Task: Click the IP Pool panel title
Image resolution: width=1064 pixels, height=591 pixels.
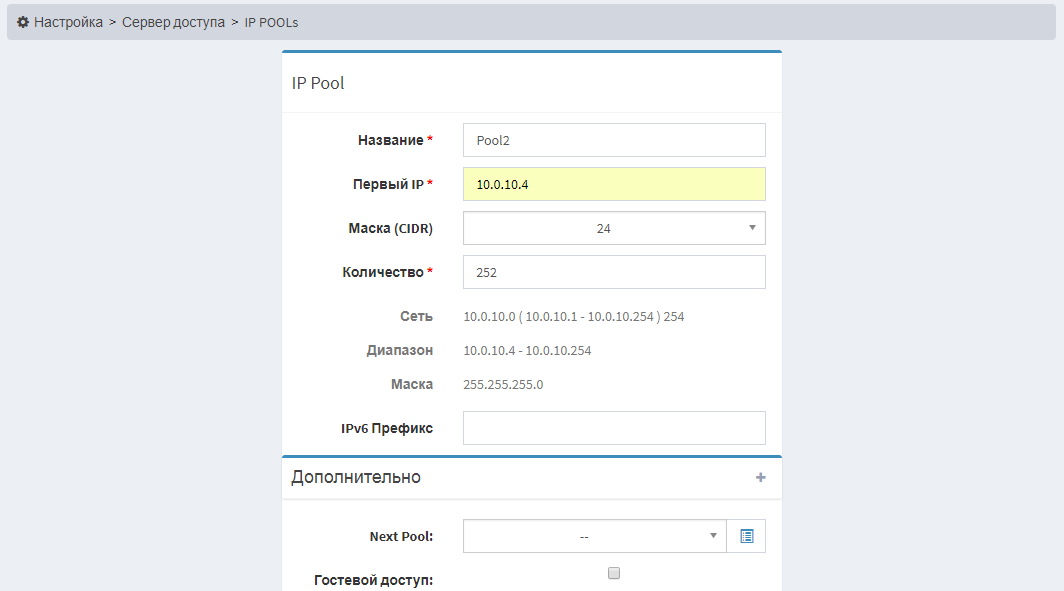Action: point(318,83)
